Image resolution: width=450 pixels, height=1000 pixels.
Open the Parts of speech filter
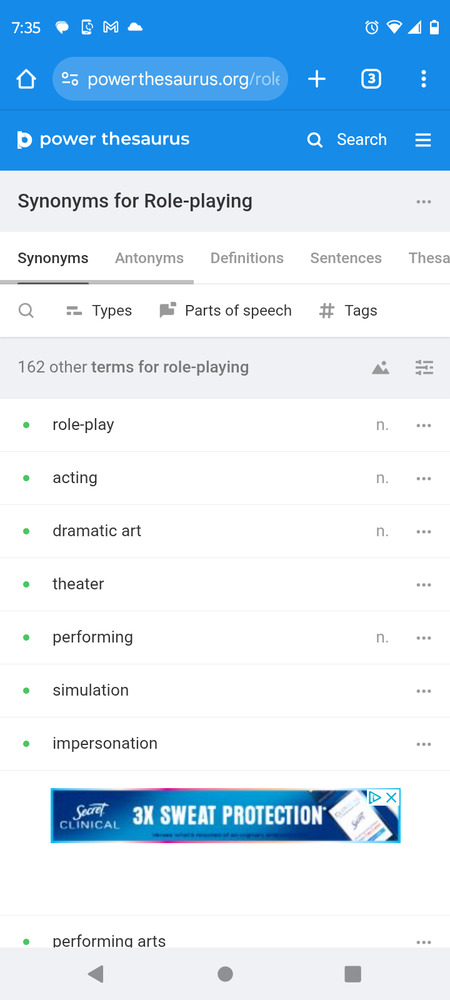coord(225,311)
